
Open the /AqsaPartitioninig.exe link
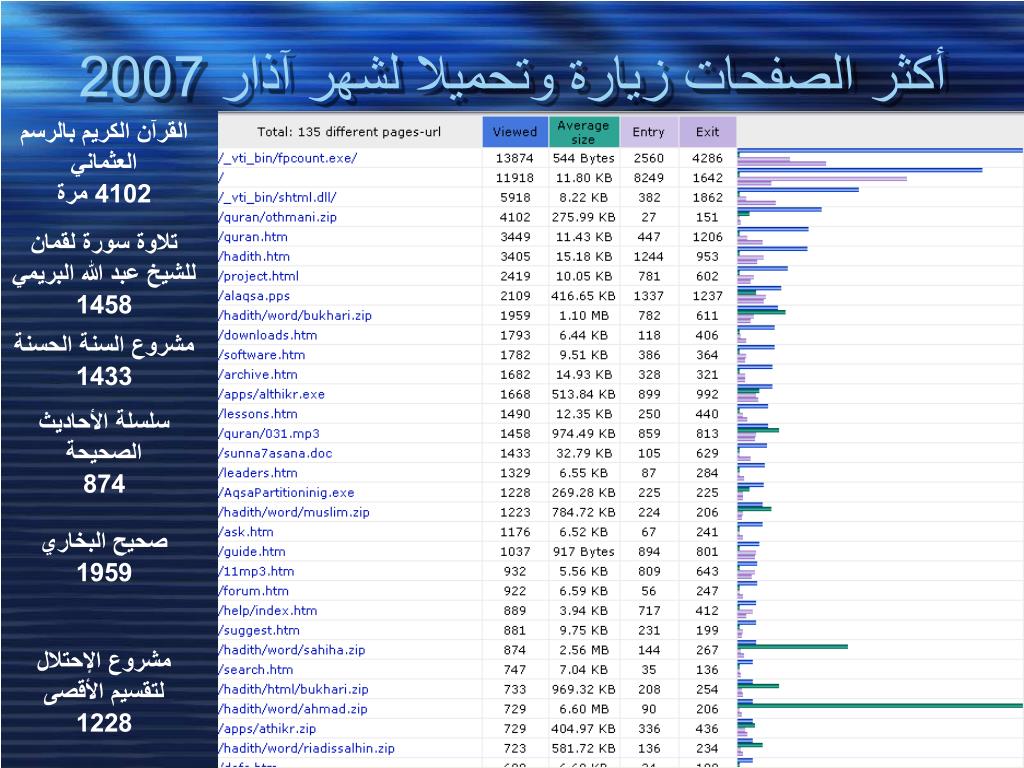(287, 492)
